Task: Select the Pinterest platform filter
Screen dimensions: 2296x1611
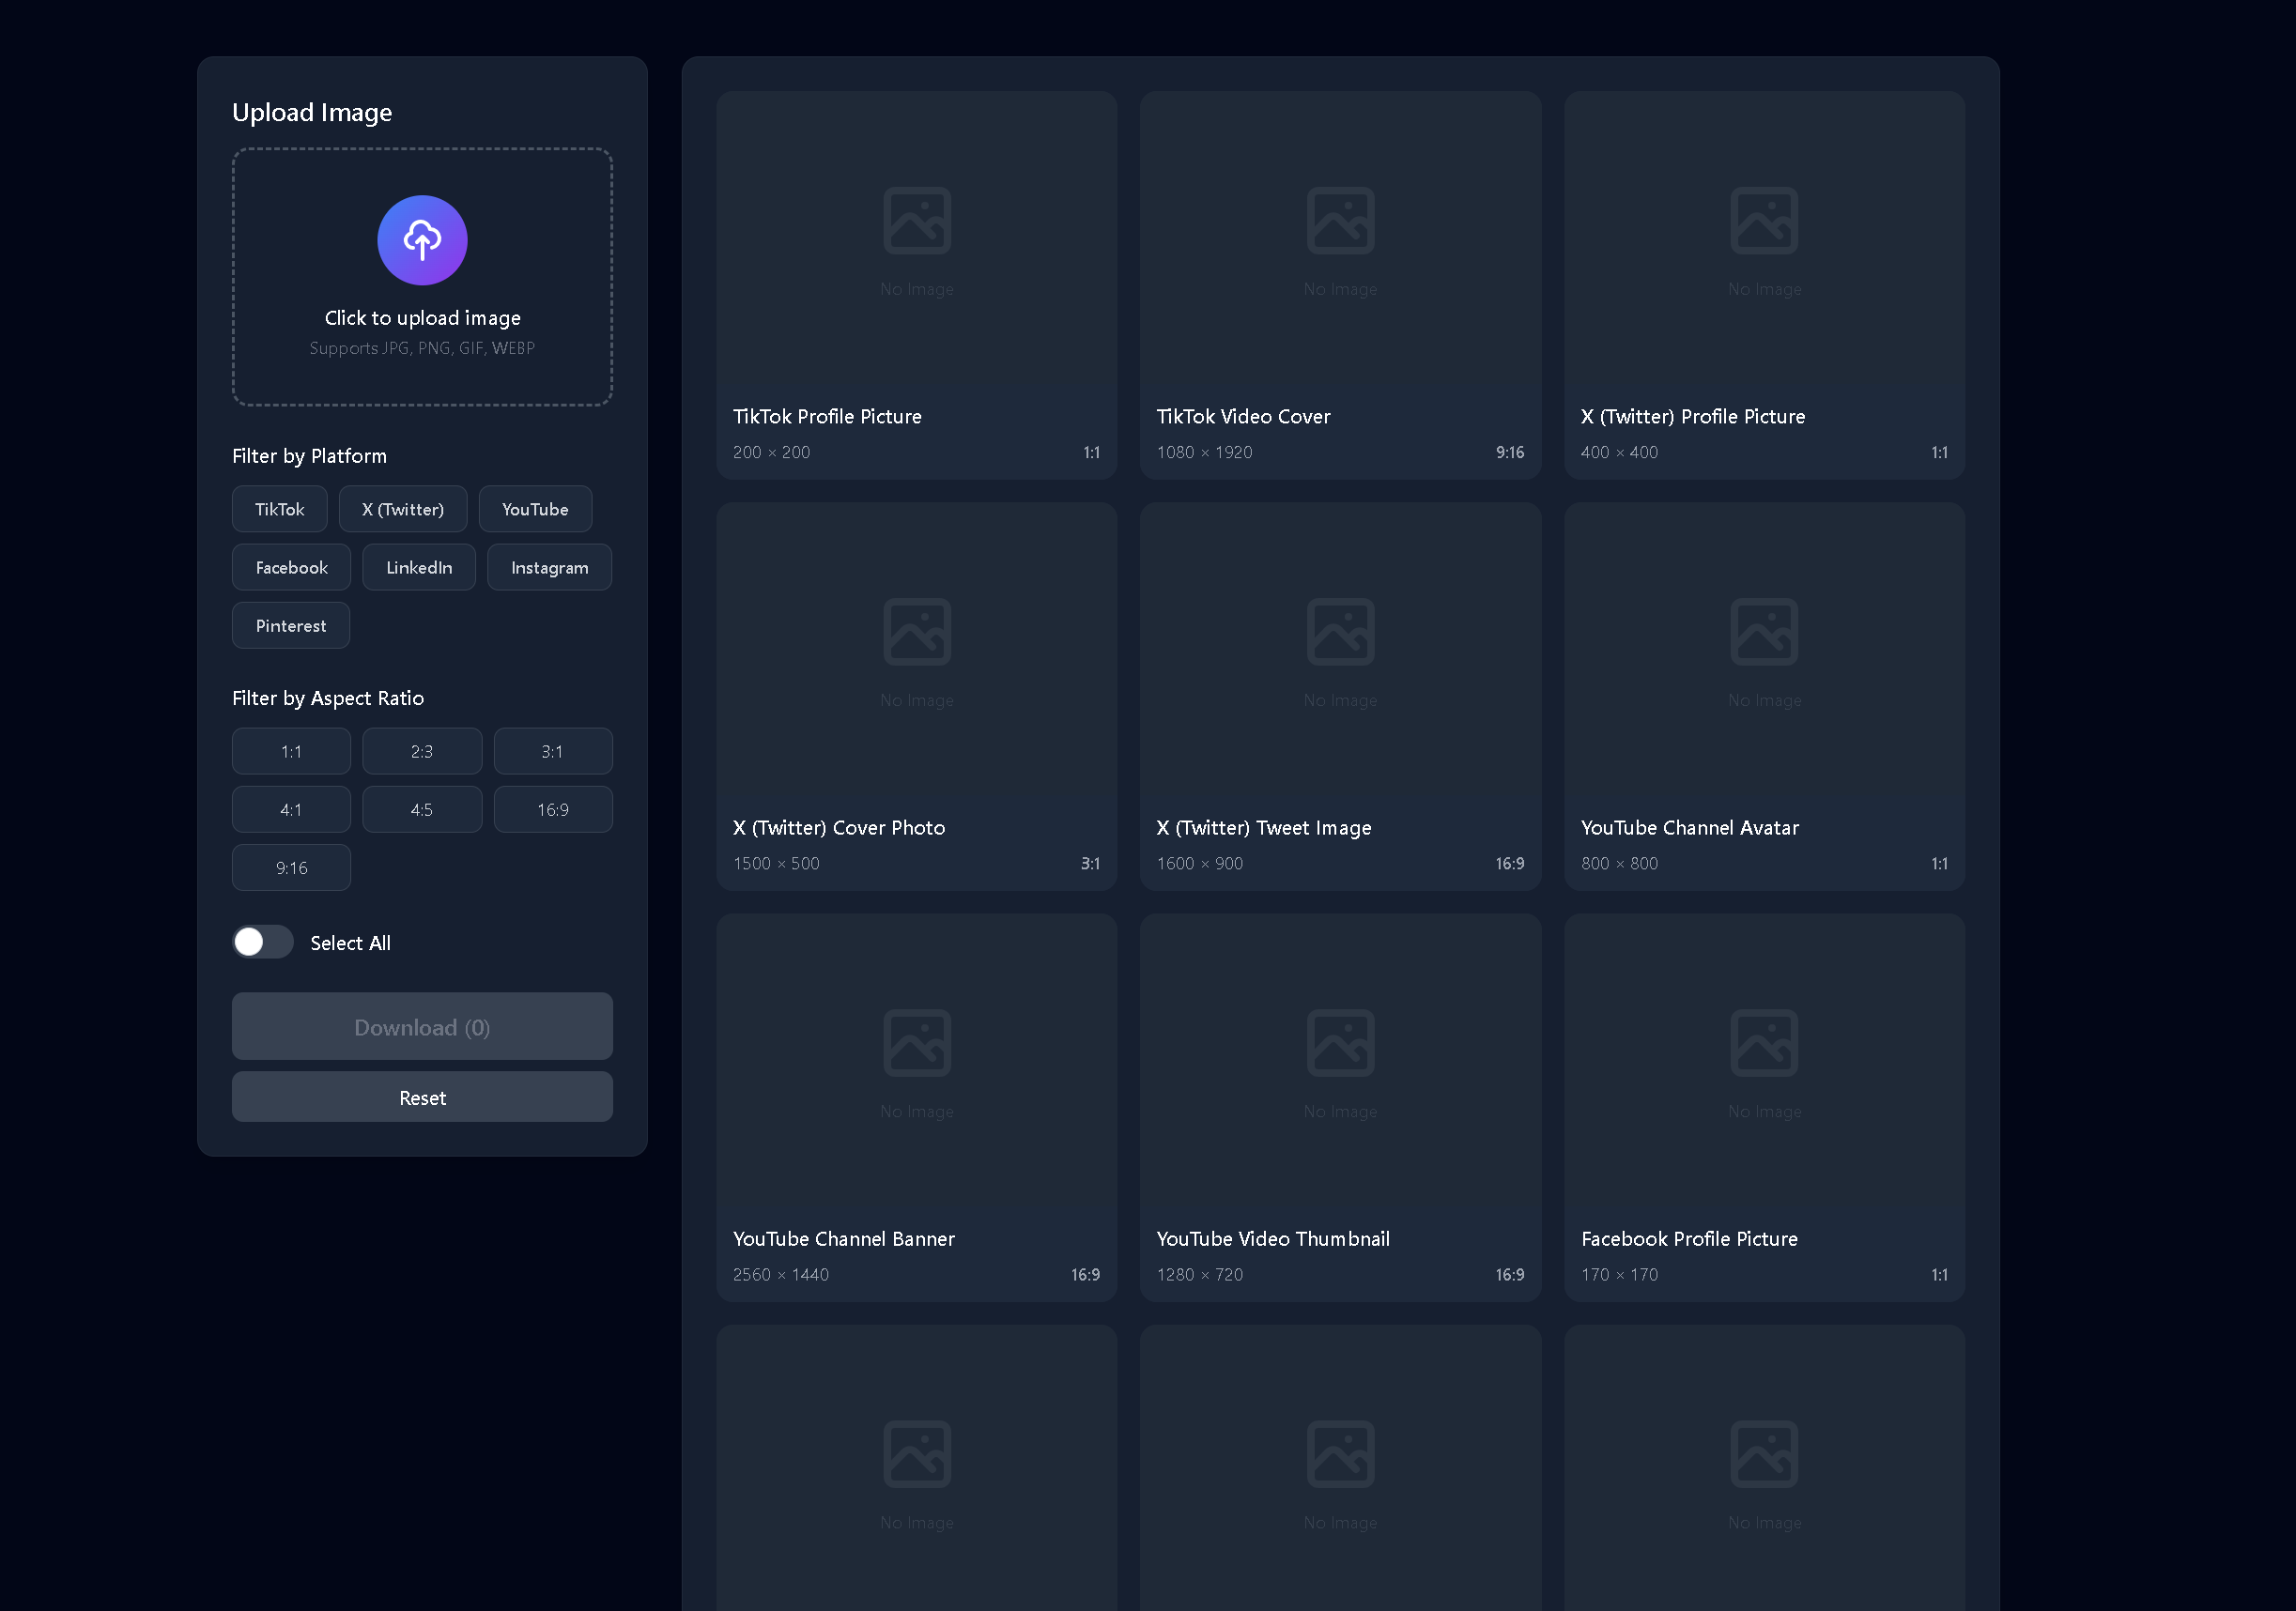Action: (x=290, y=625)
